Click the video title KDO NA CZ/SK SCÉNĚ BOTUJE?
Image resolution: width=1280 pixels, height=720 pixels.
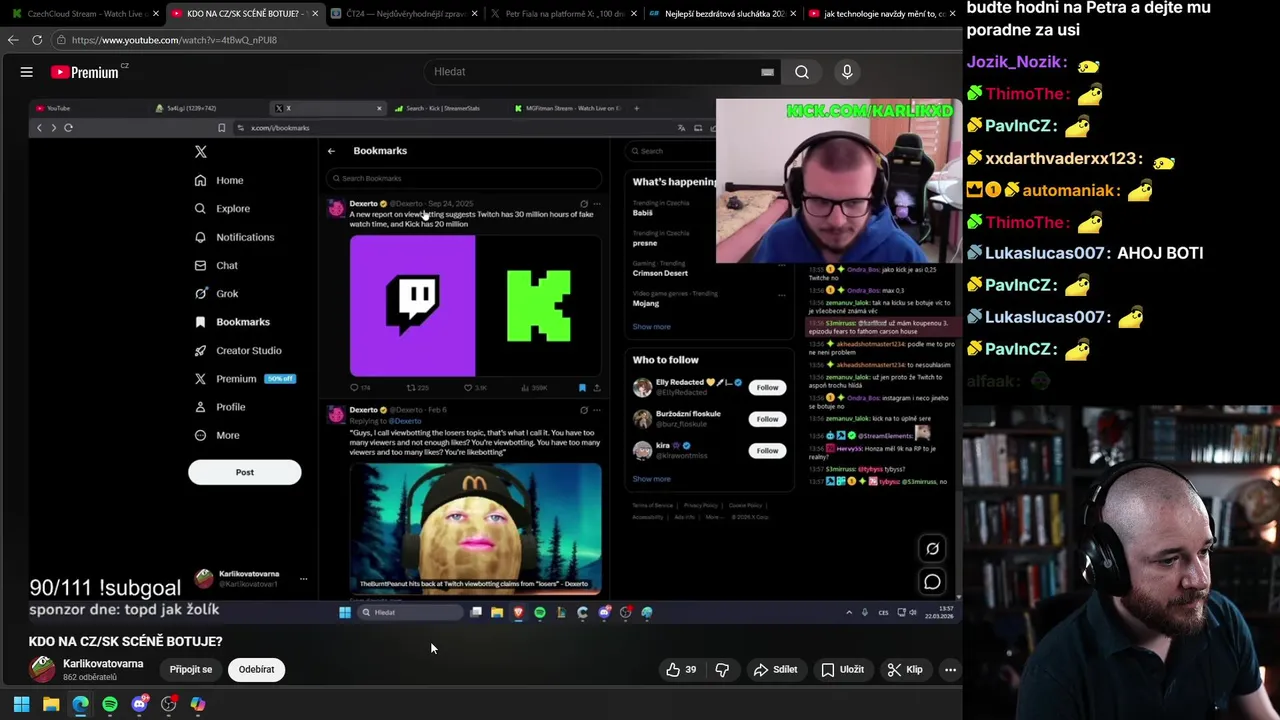(126, 641)
